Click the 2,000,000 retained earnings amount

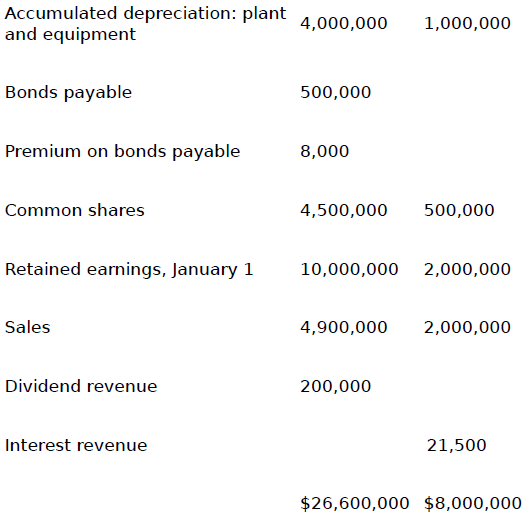[467, 269]
